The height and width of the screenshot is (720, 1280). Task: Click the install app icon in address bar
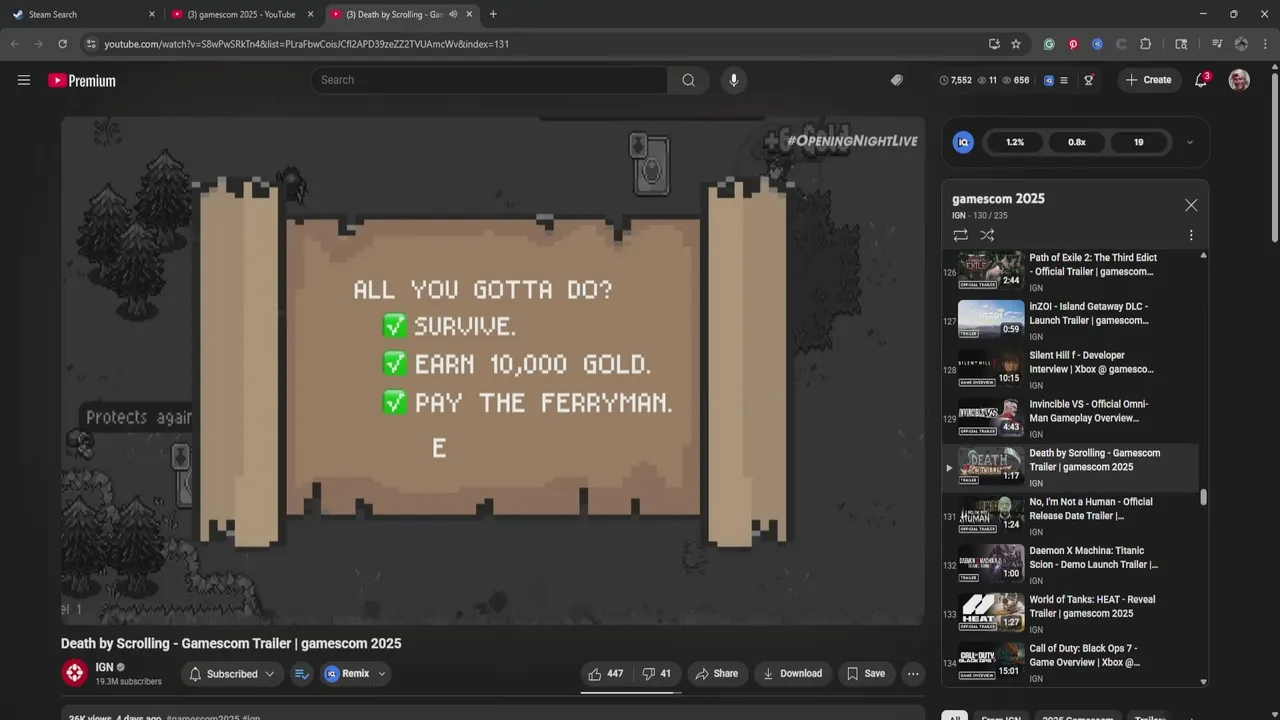(x=994, y=44)
